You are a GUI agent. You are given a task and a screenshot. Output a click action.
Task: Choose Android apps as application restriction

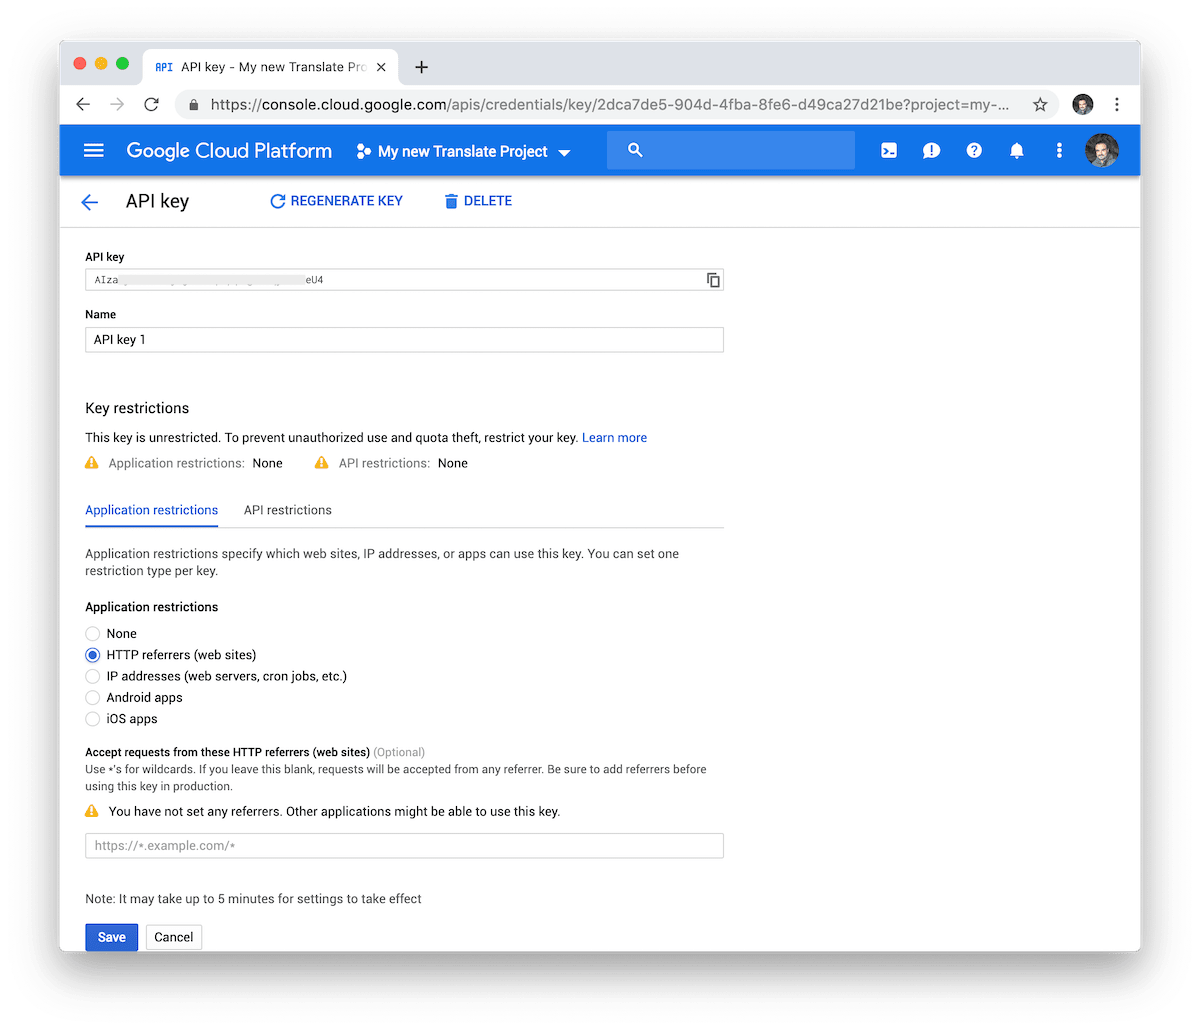point(93,697)
